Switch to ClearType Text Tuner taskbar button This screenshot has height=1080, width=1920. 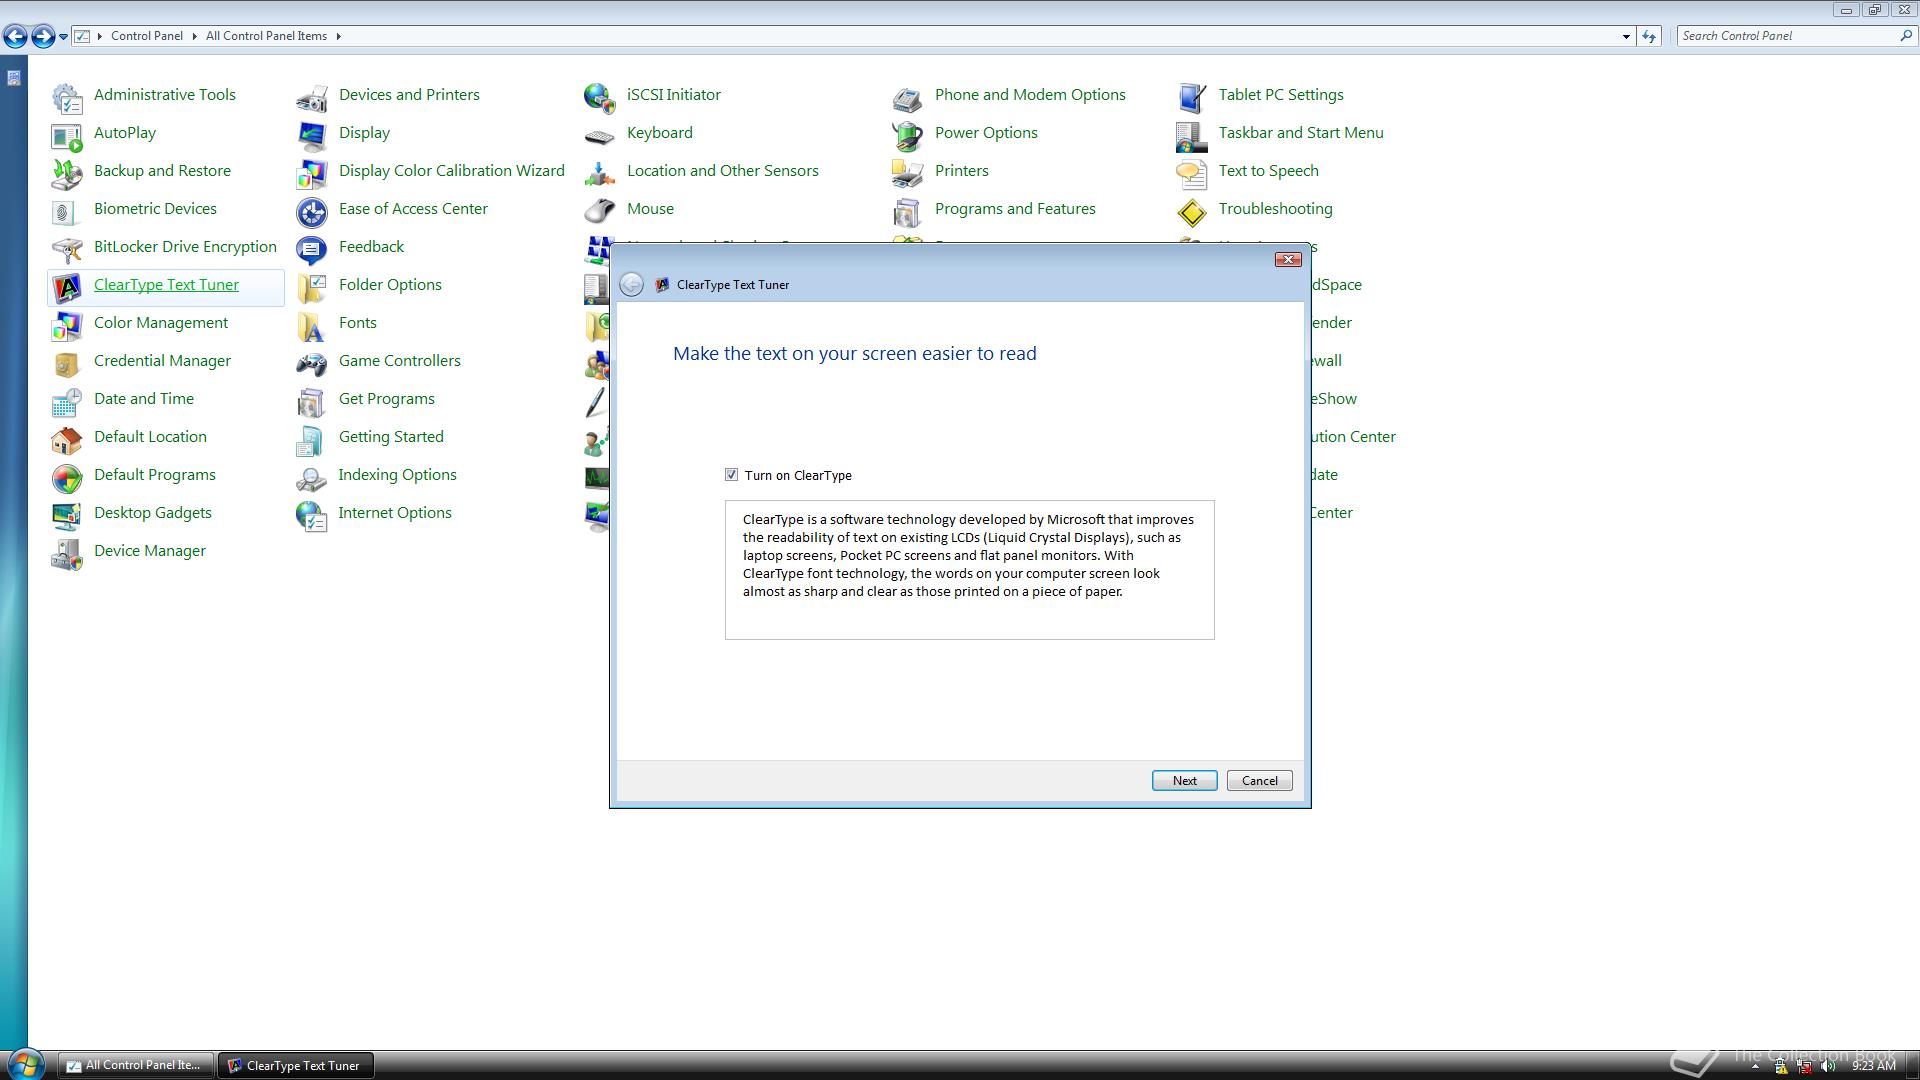pos(296,1066)
